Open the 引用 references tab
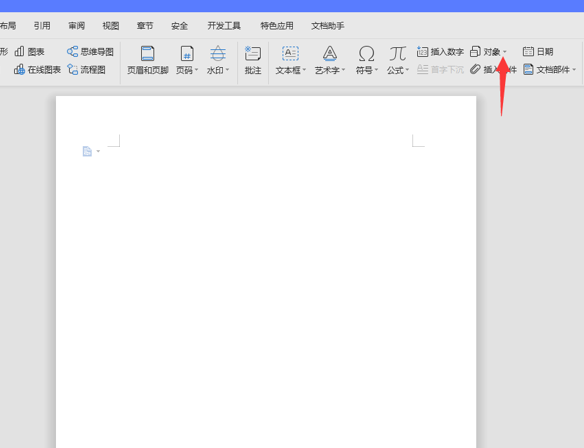The image size is (584, 448). tap(42, 26)
